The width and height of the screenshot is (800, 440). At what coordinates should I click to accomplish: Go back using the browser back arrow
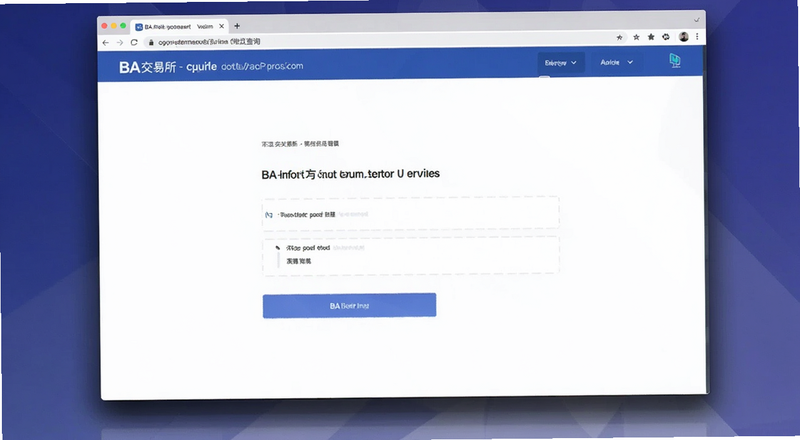coord(106,43)
